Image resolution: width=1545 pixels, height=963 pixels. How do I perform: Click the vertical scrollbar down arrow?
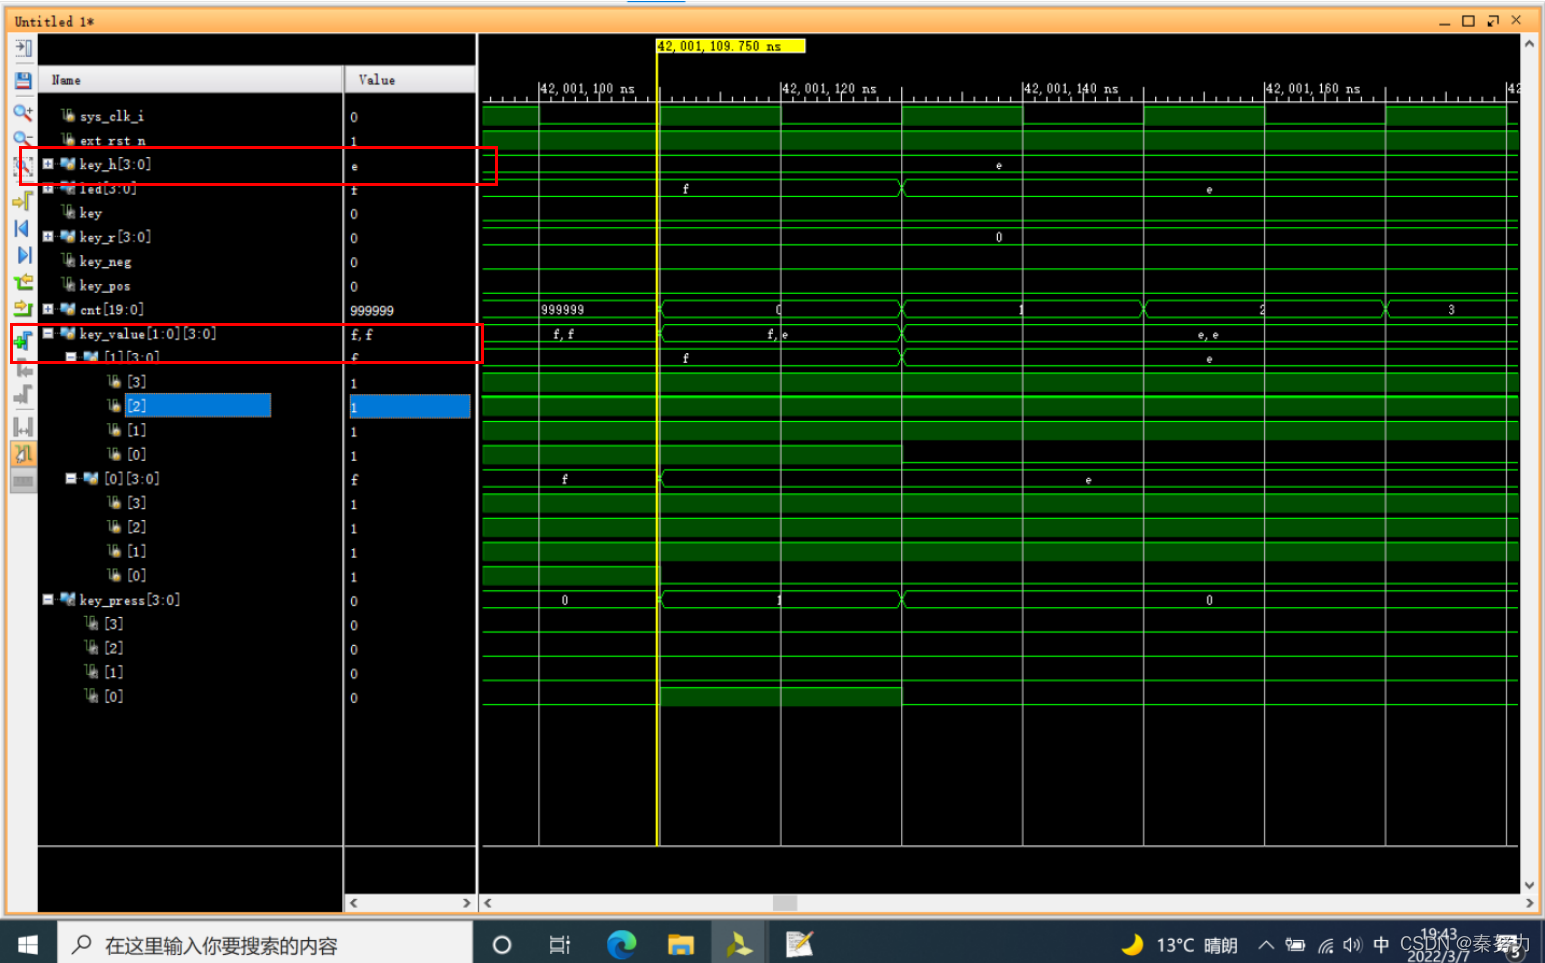(1529, 885)
